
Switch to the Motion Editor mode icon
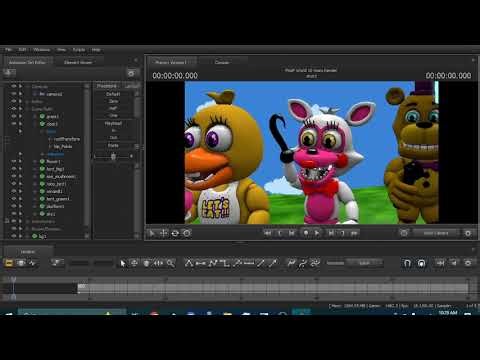(21, 263)
